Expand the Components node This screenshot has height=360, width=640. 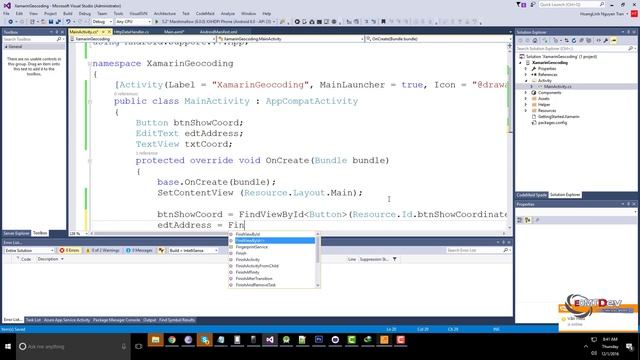click(x=526, y=93)
